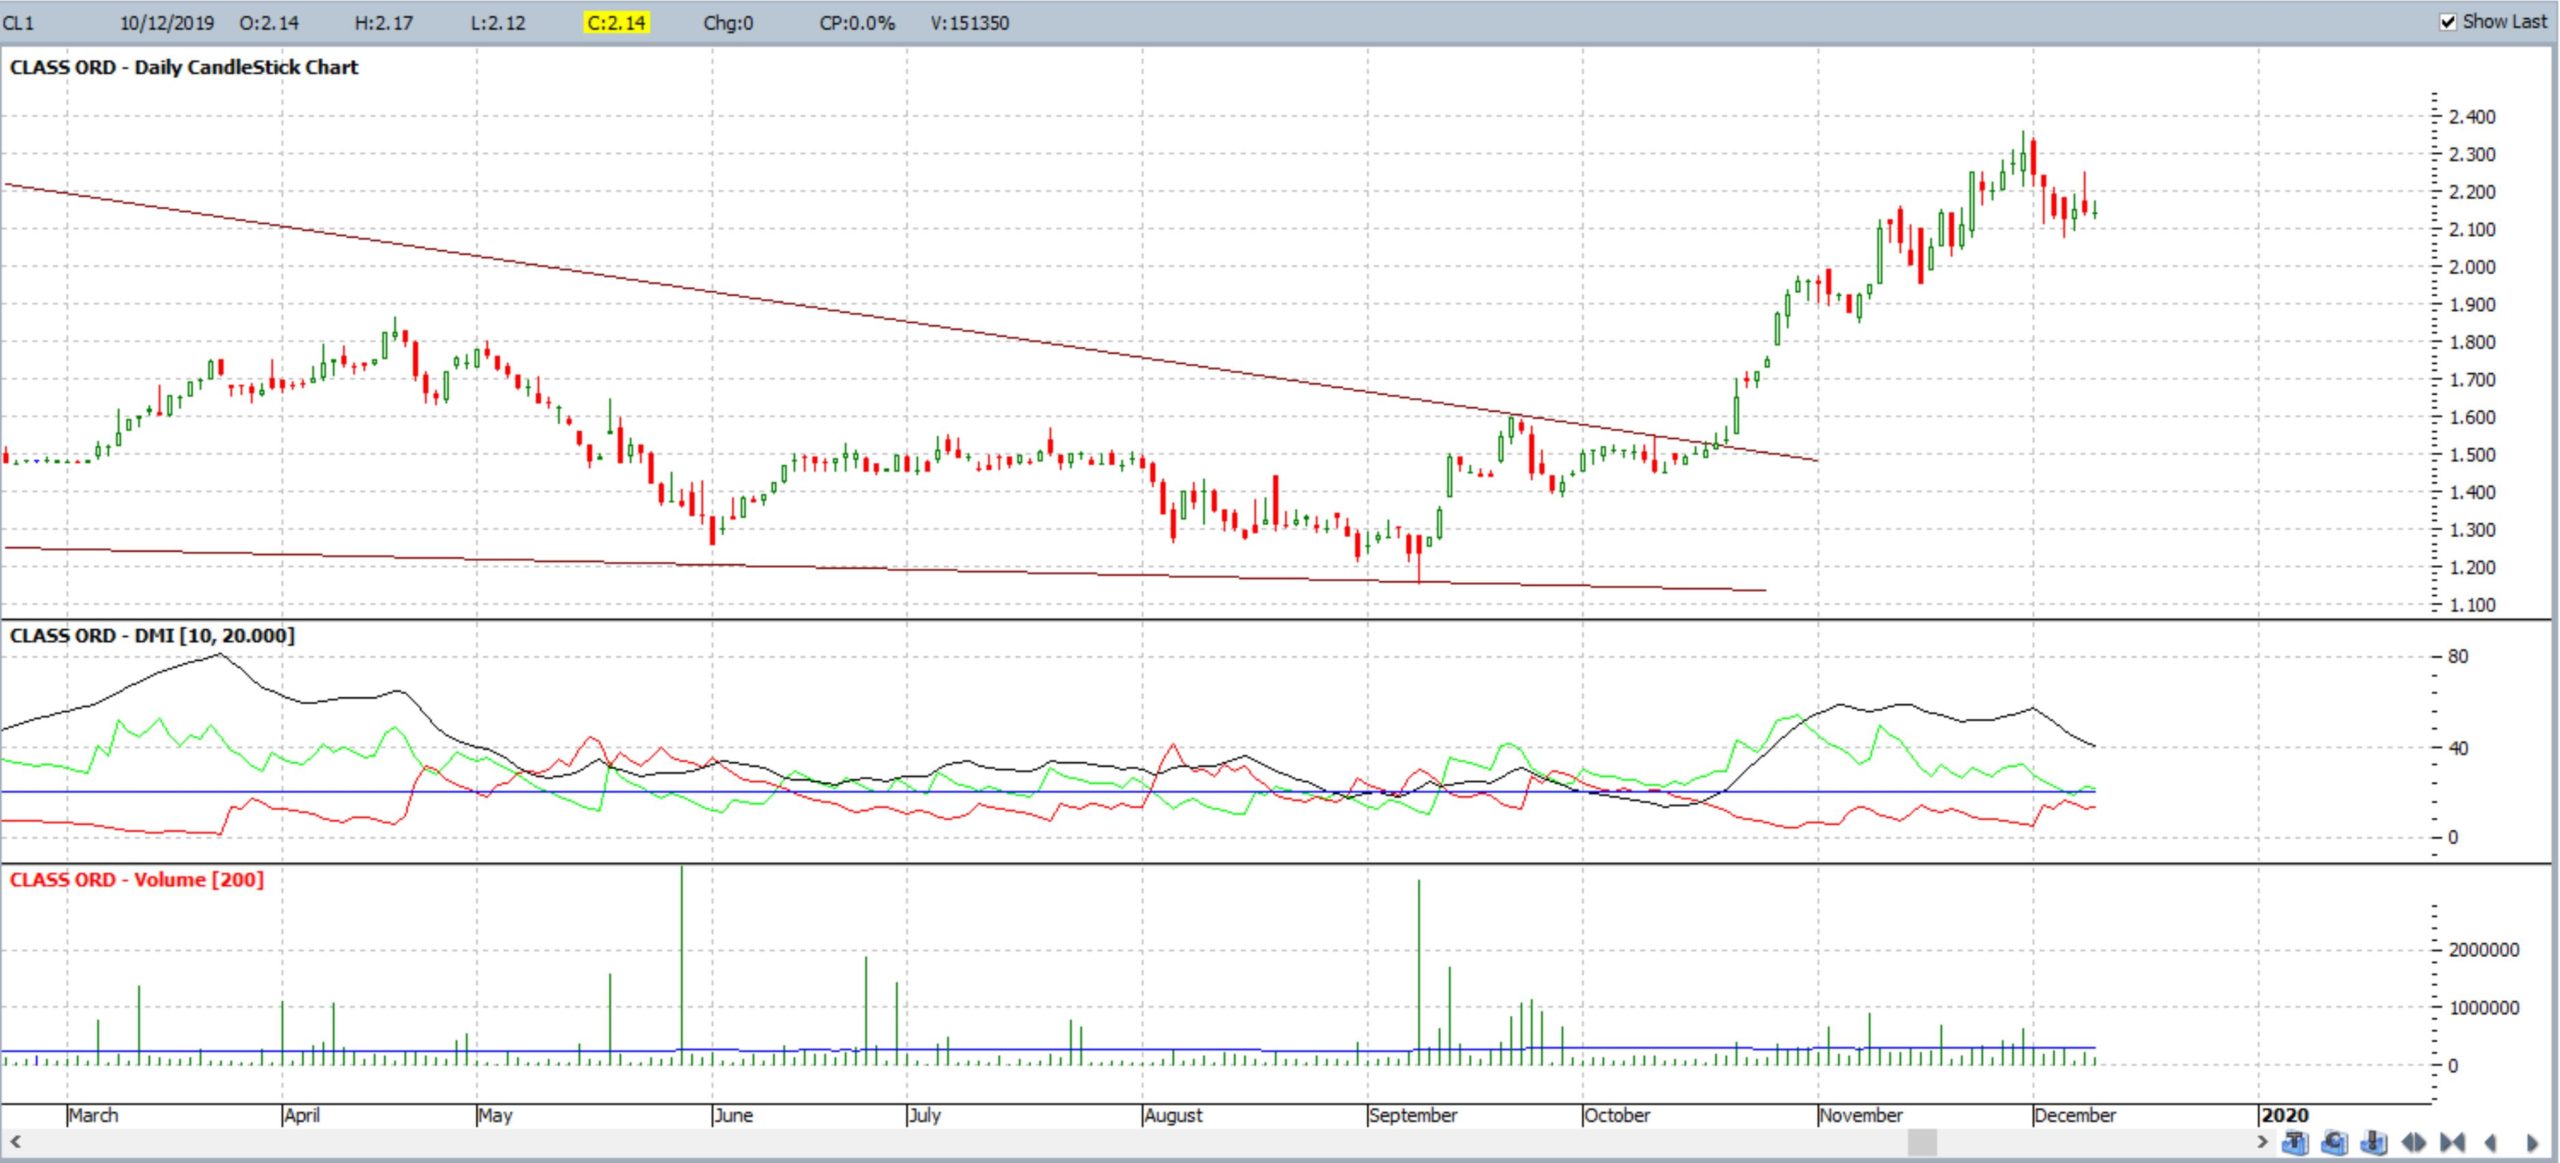This screenshot has width=2560, height=1163.
Task: Click the December label on time axis
Action: tap(2075, 1114)
